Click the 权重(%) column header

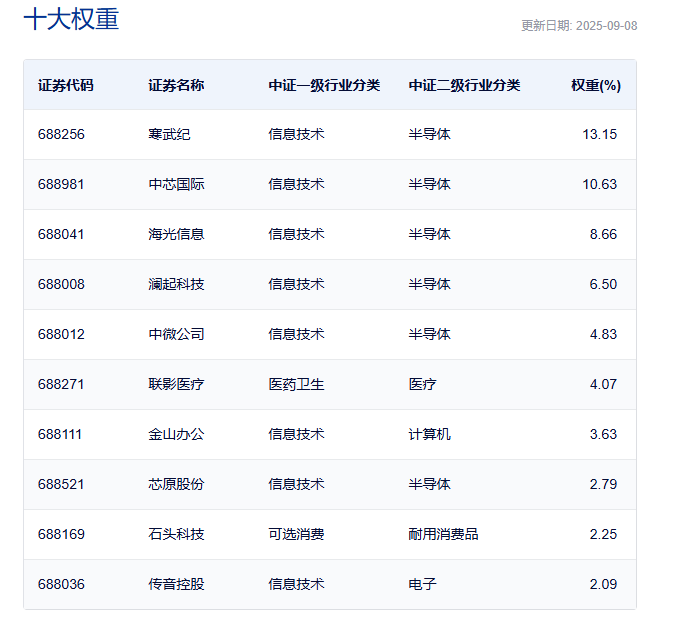596,85
